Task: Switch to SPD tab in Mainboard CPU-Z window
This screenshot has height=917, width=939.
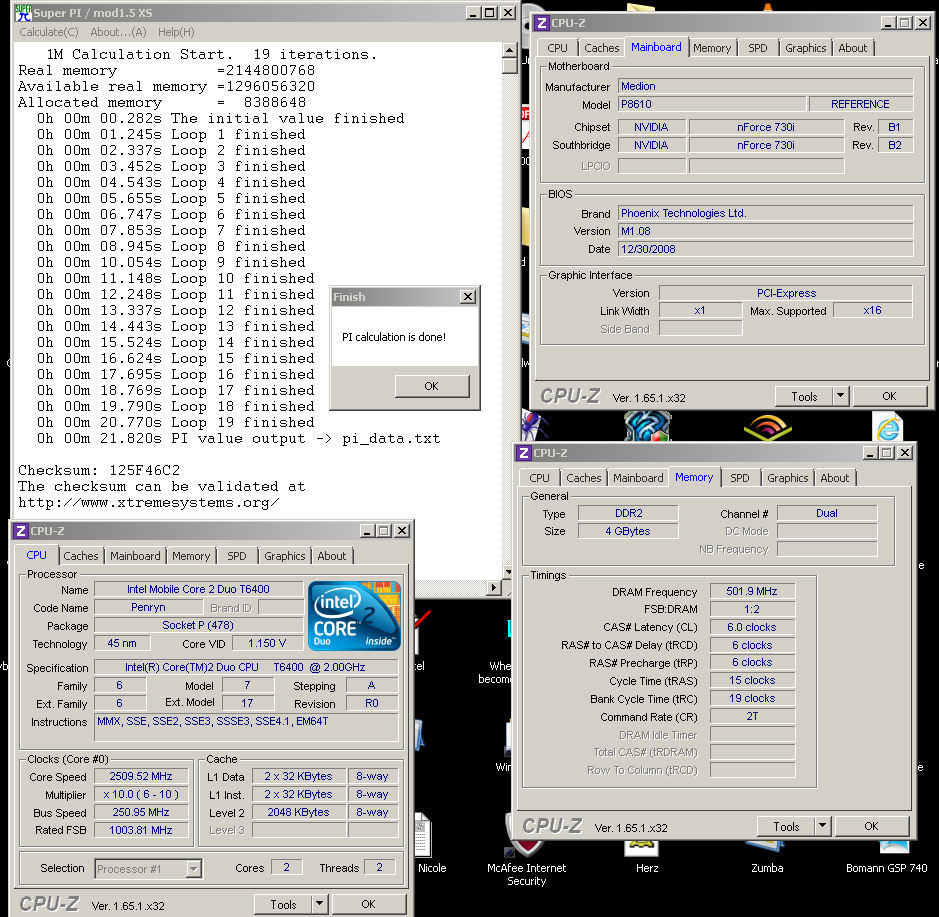Action: tap(758, 48)
